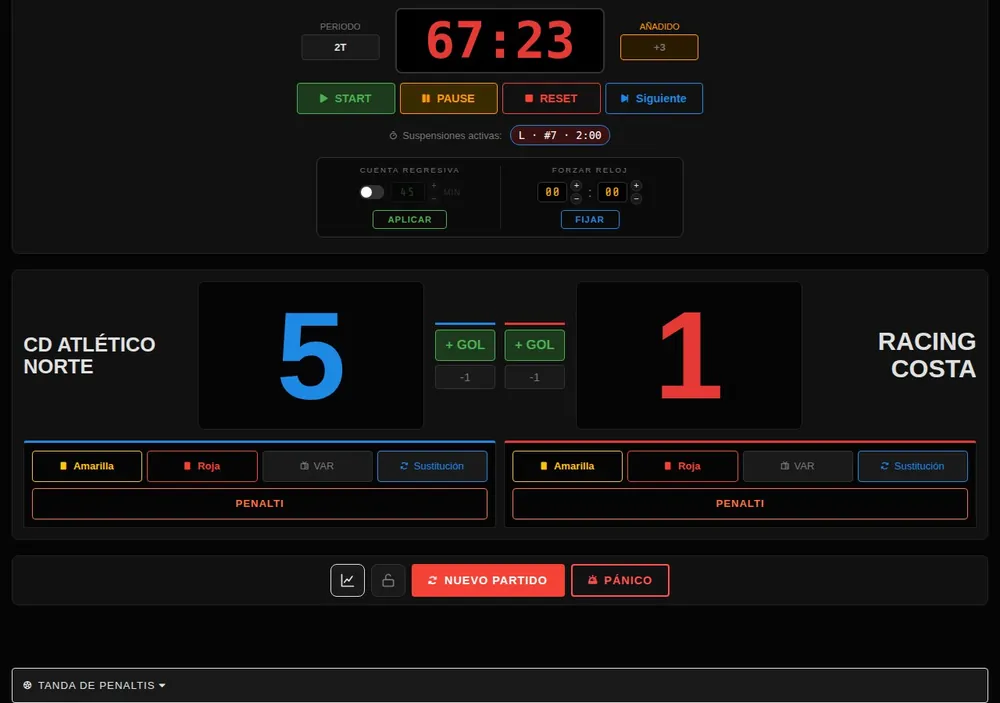The height and width of the screenshot is (703, 1000).
Task: Click FIJAR to set the forced clock
Action: click(x=590, y=219)
